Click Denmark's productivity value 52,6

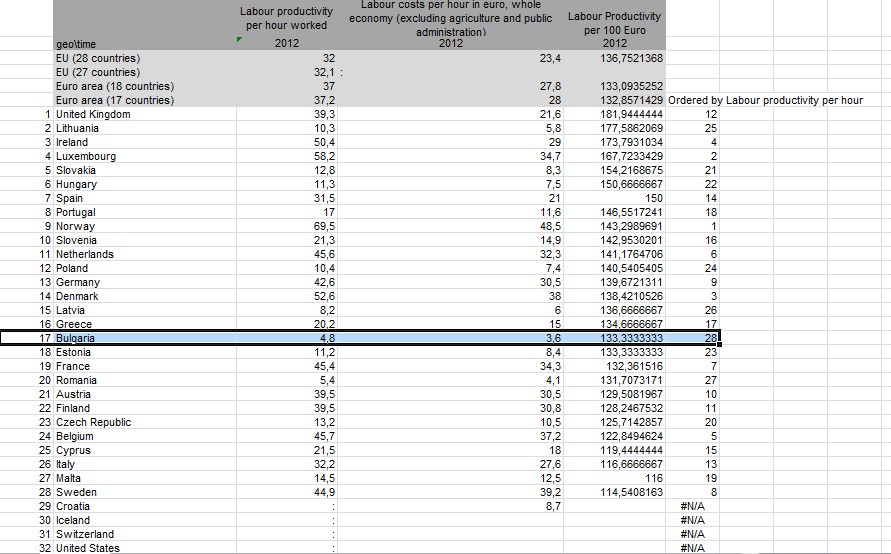click(324, 296)
